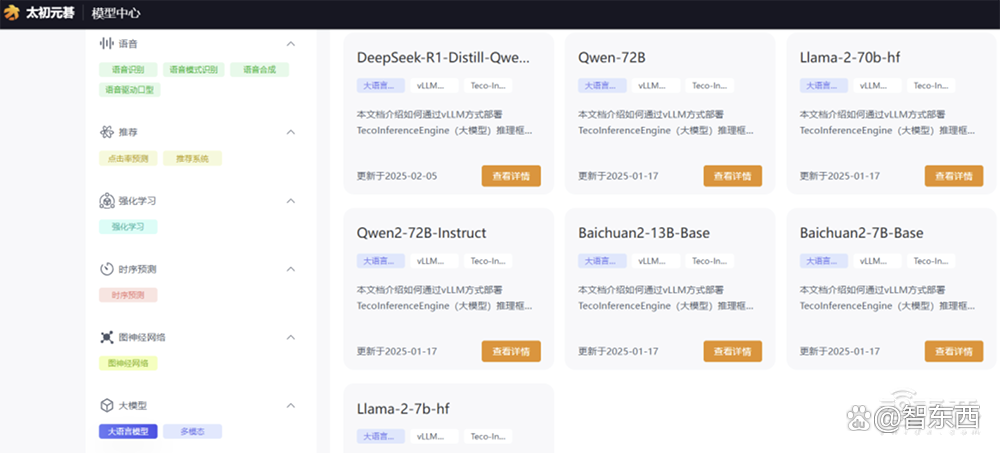Click 大语言 tag on Baichuan2-7B-Base card
The width and height of the screenshot is (1000, 453).
[x=824, y=261]
